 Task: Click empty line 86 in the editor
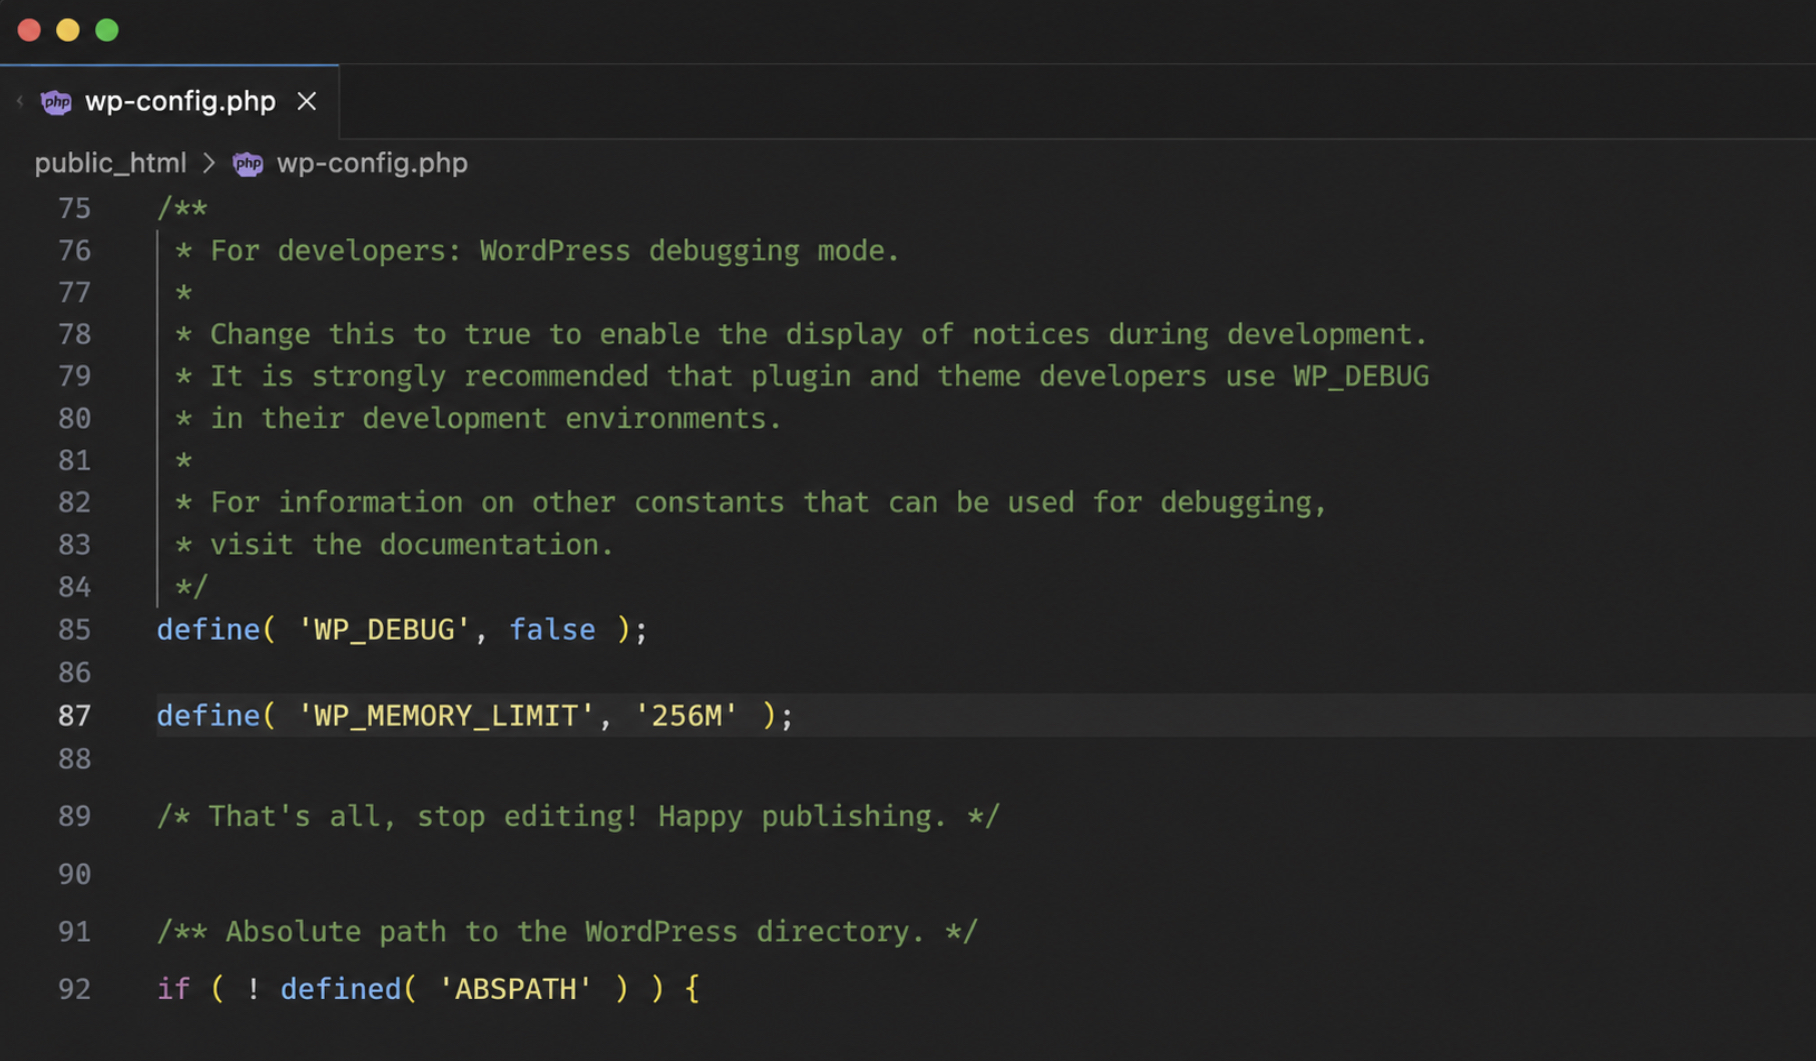pos(985,673)
